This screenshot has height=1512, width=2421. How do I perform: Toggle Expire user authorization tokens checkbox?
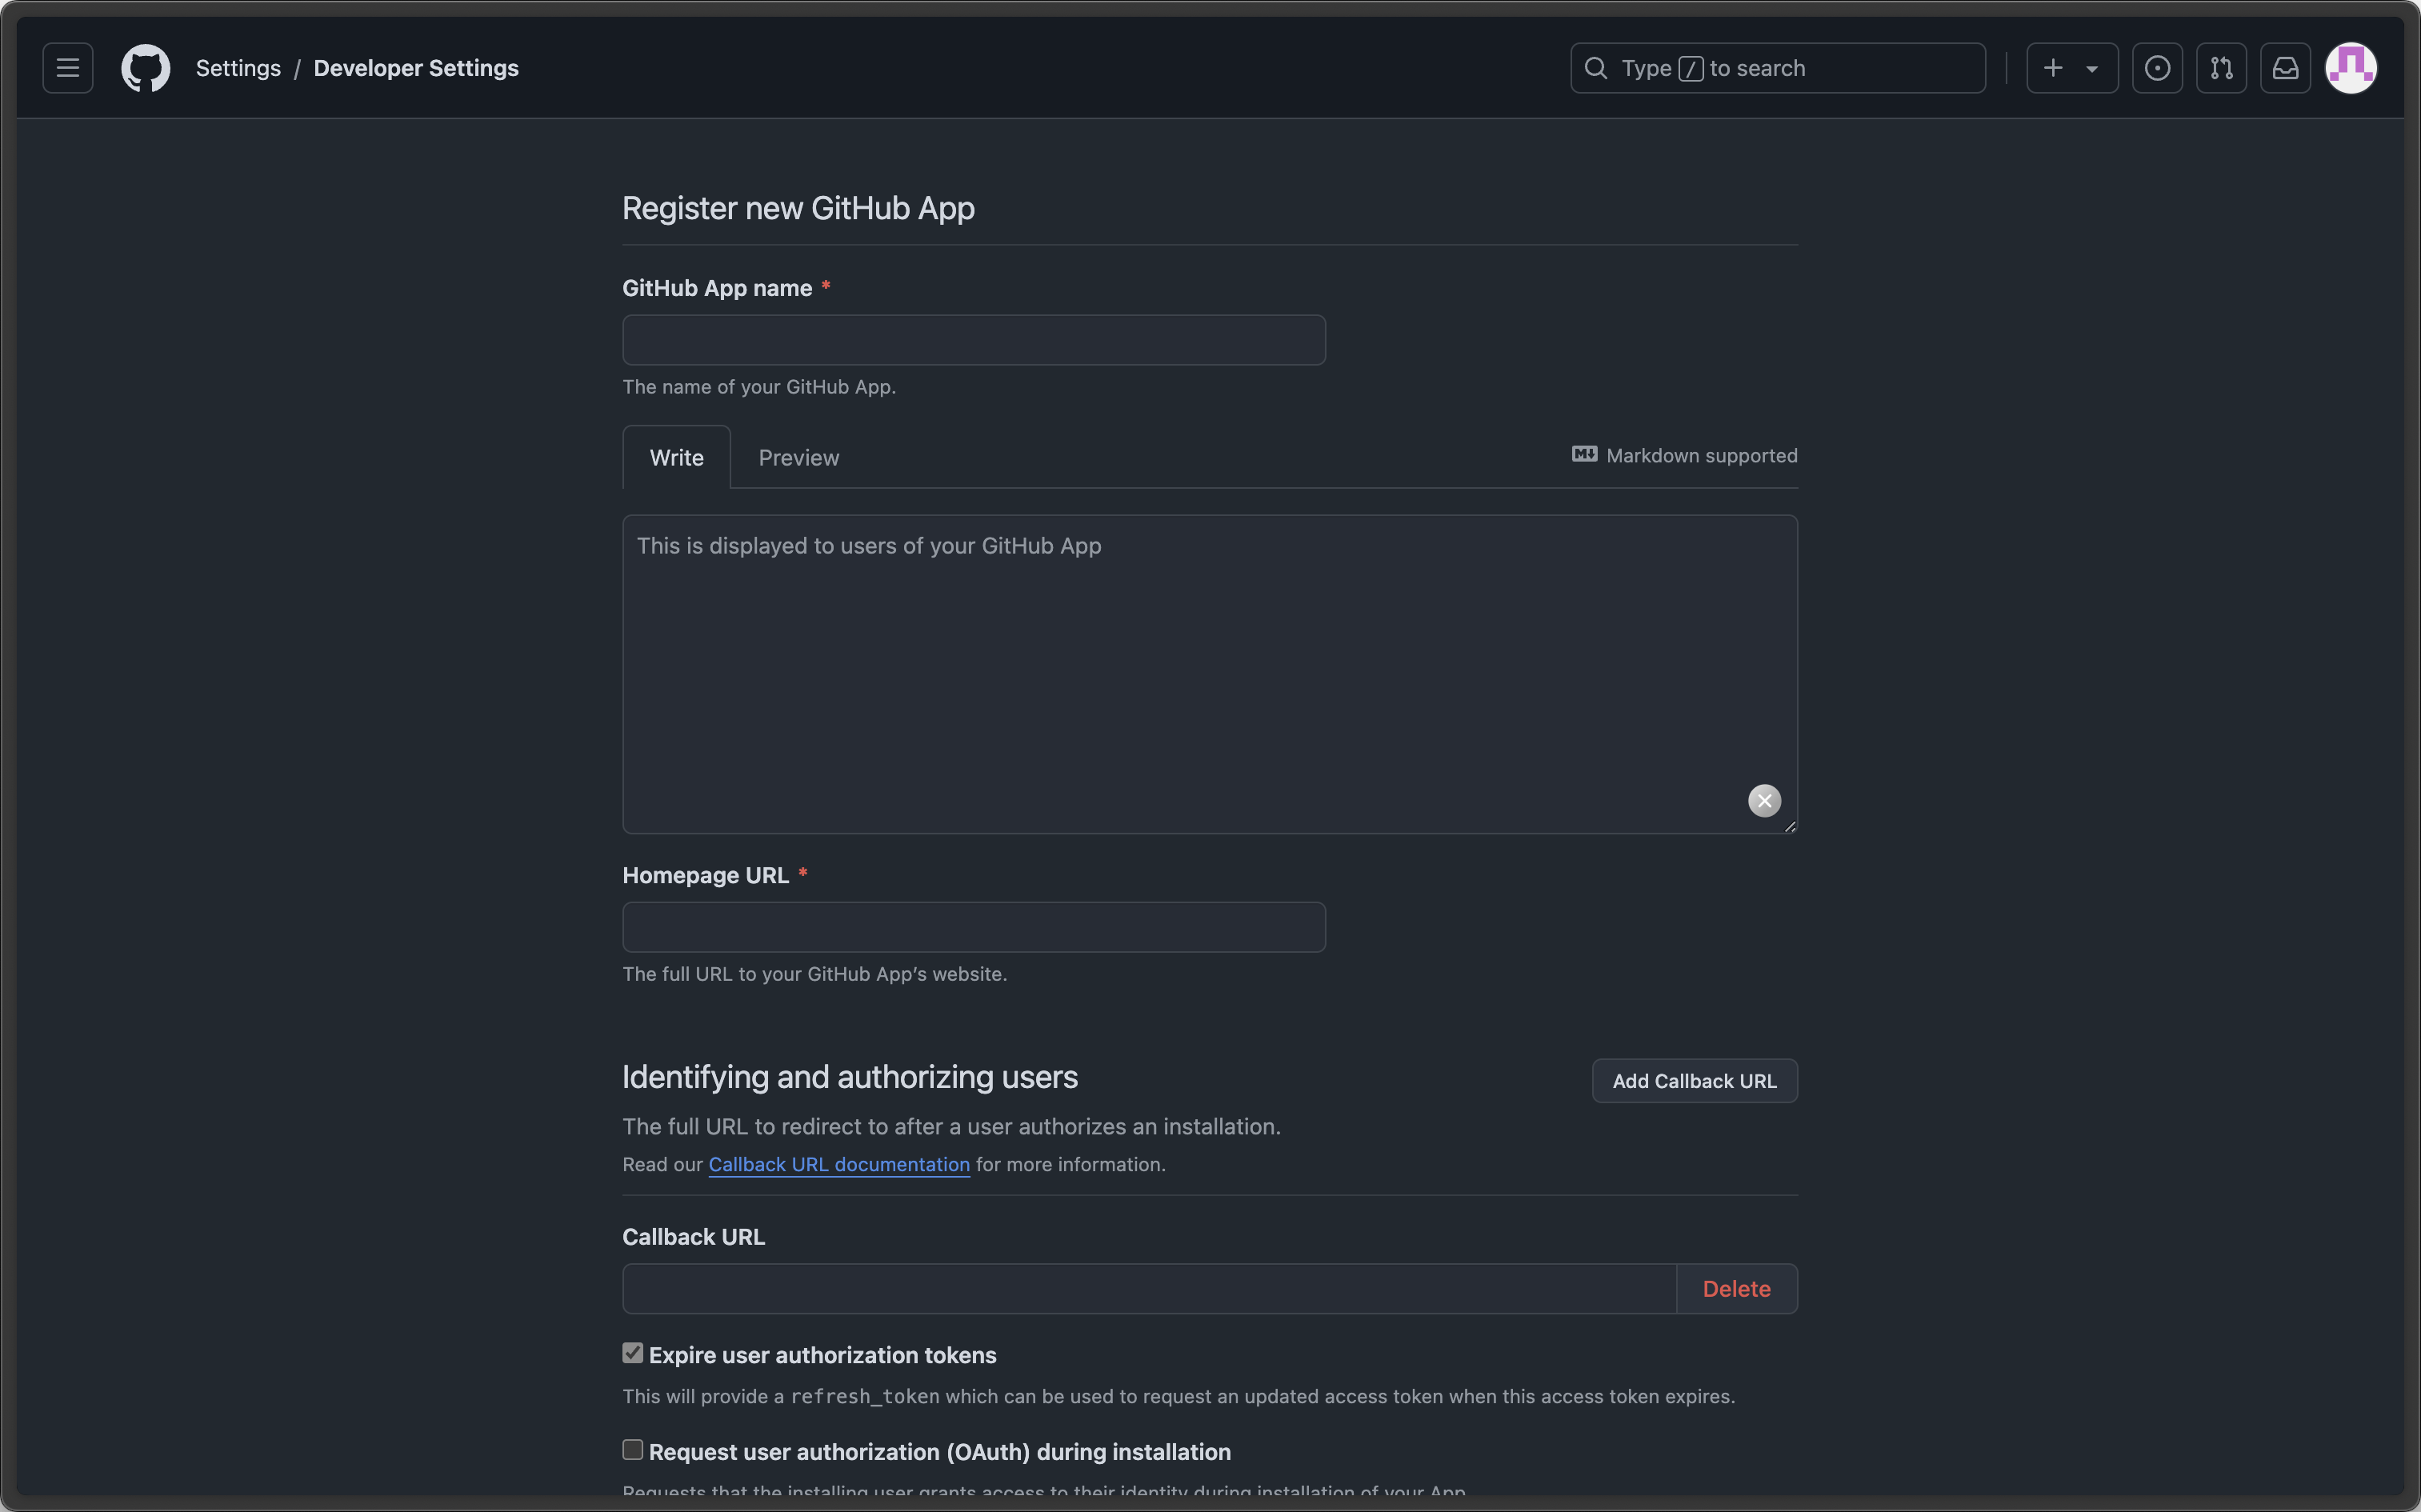632,1354
